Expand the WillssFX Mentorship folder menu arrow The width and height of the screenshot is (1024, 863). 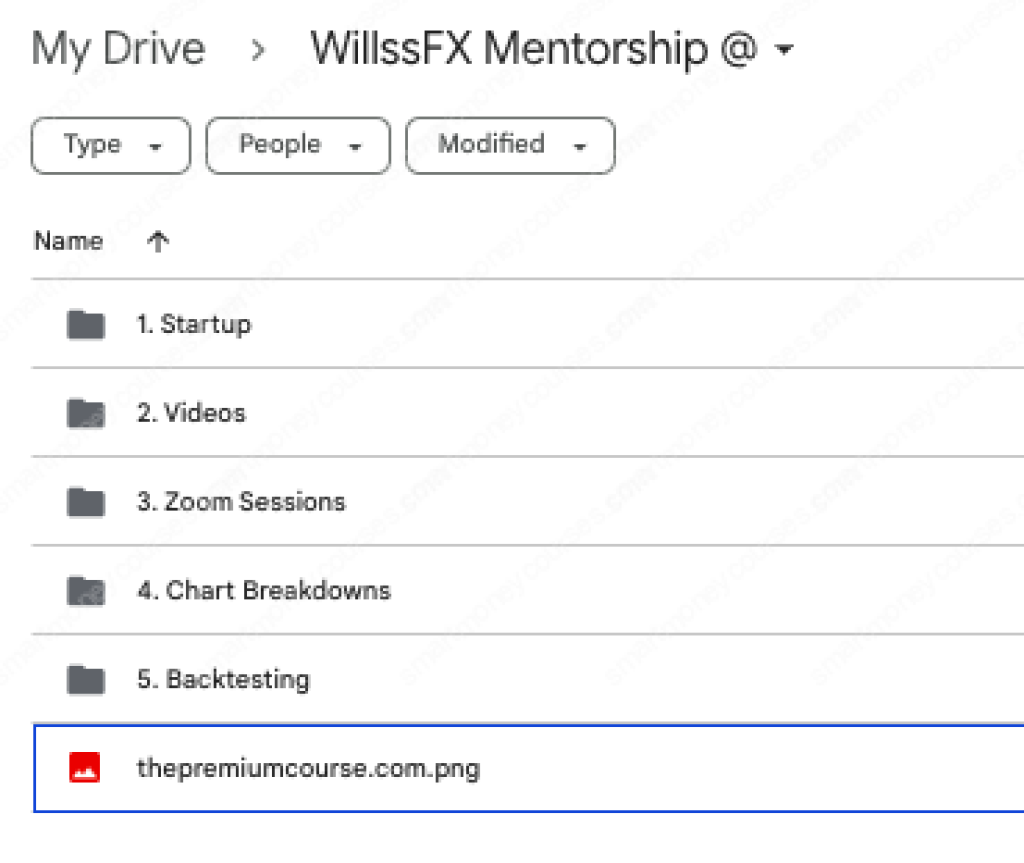click(x=784, y=50)
